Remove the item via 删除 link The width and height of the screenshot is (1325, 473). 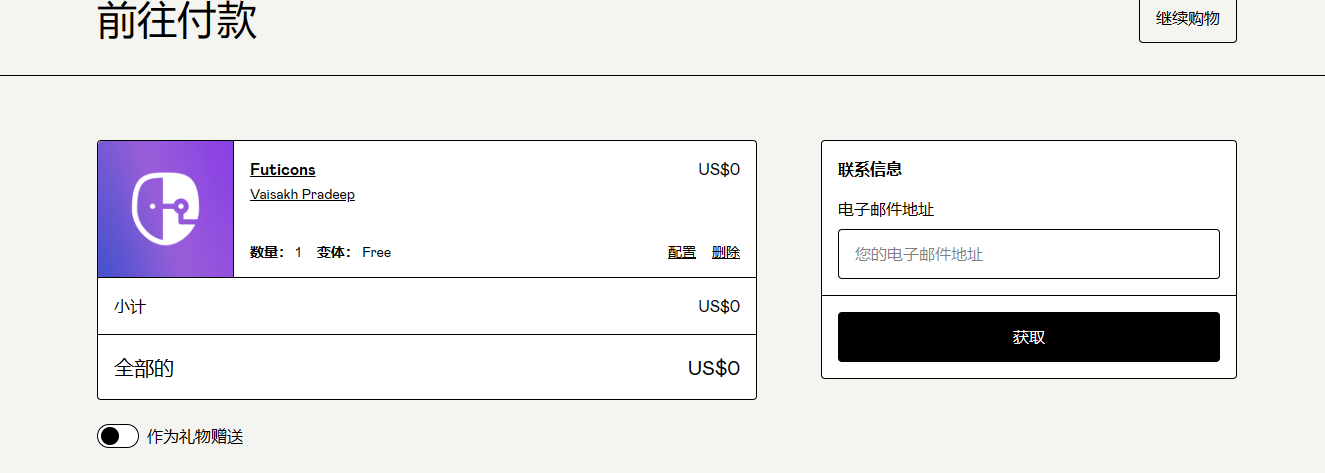point(726,252)
